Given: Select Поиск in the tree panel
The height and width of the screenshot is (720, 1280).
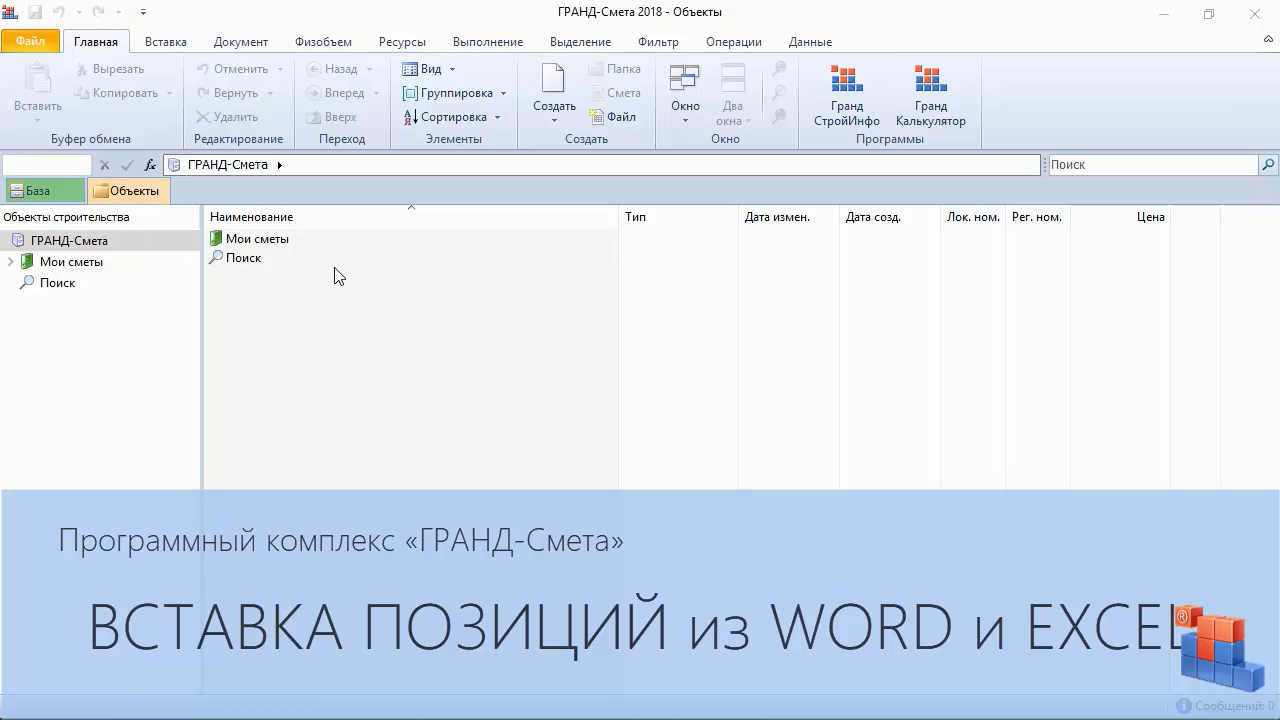Looking at the screenshot, I should click(57, 283).
